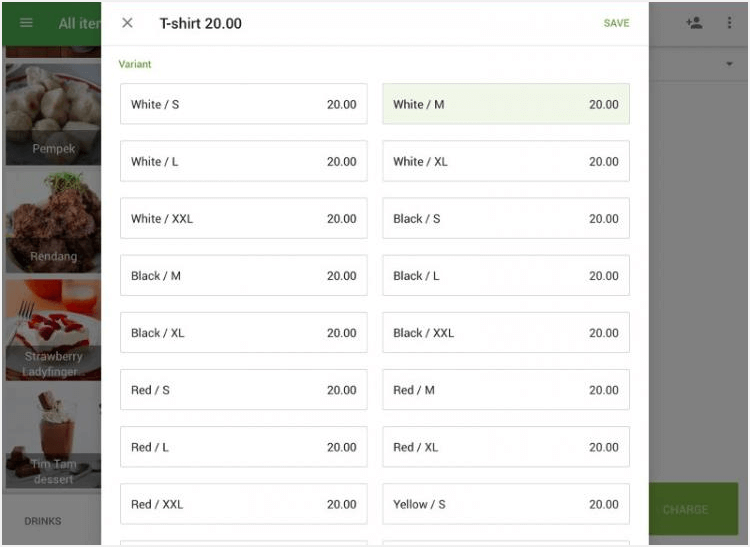
Task: Open the three-dot overflow menu
Action: pyautogui.click(x=729, y=23)
